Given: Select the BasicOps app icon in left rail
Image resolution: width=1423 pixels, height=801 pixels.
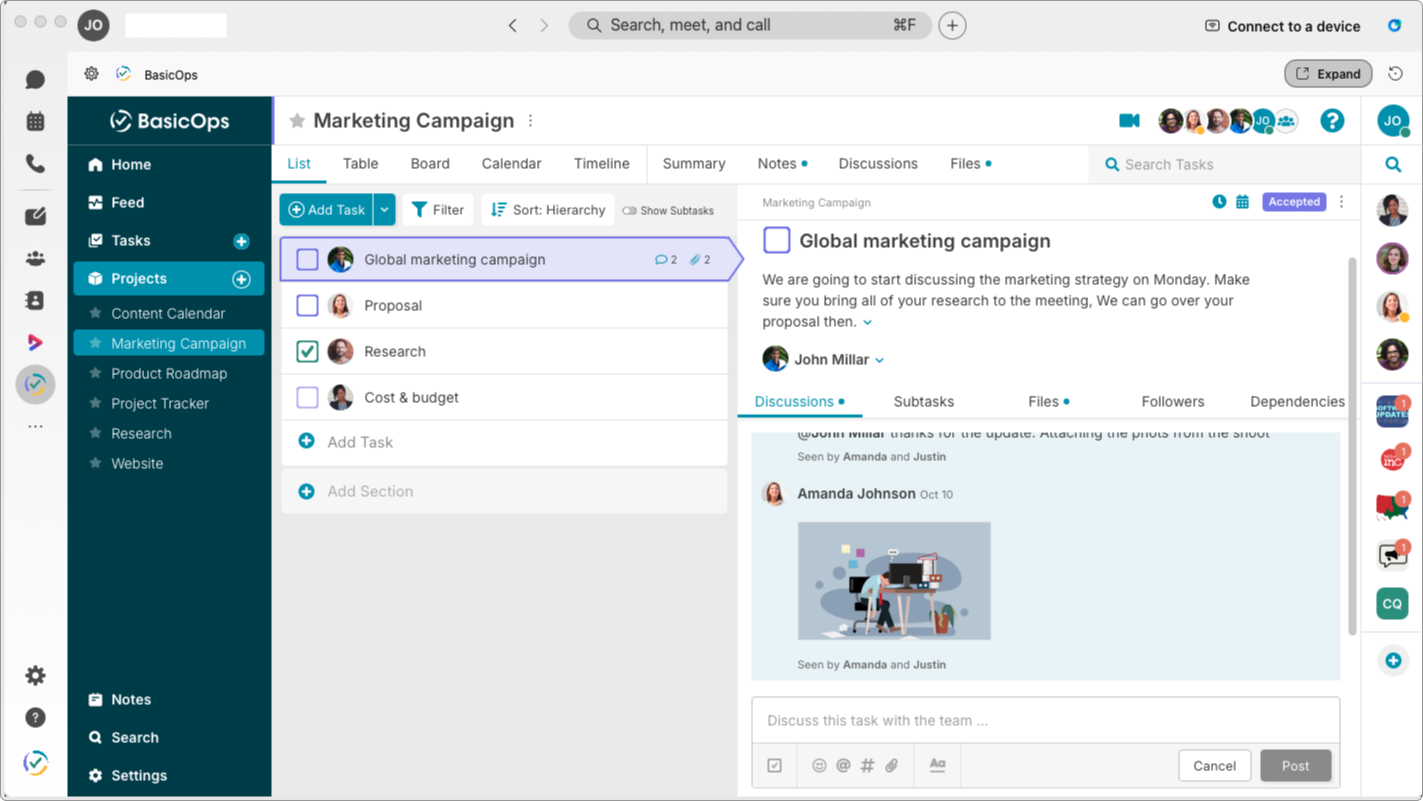Looking at the screenshot, I should tap(35, 384).
